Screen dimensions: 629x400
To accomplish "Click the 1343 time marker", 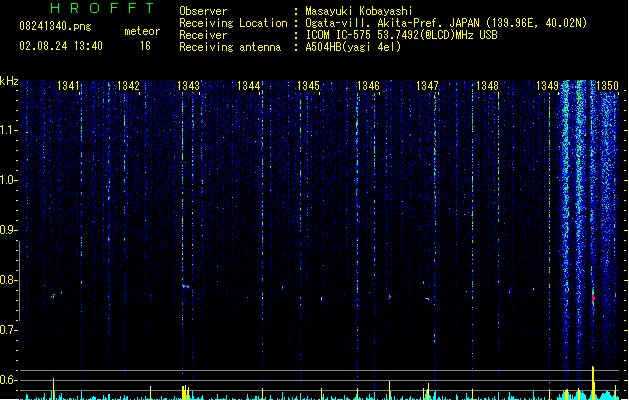I will [x=188, y=86].
